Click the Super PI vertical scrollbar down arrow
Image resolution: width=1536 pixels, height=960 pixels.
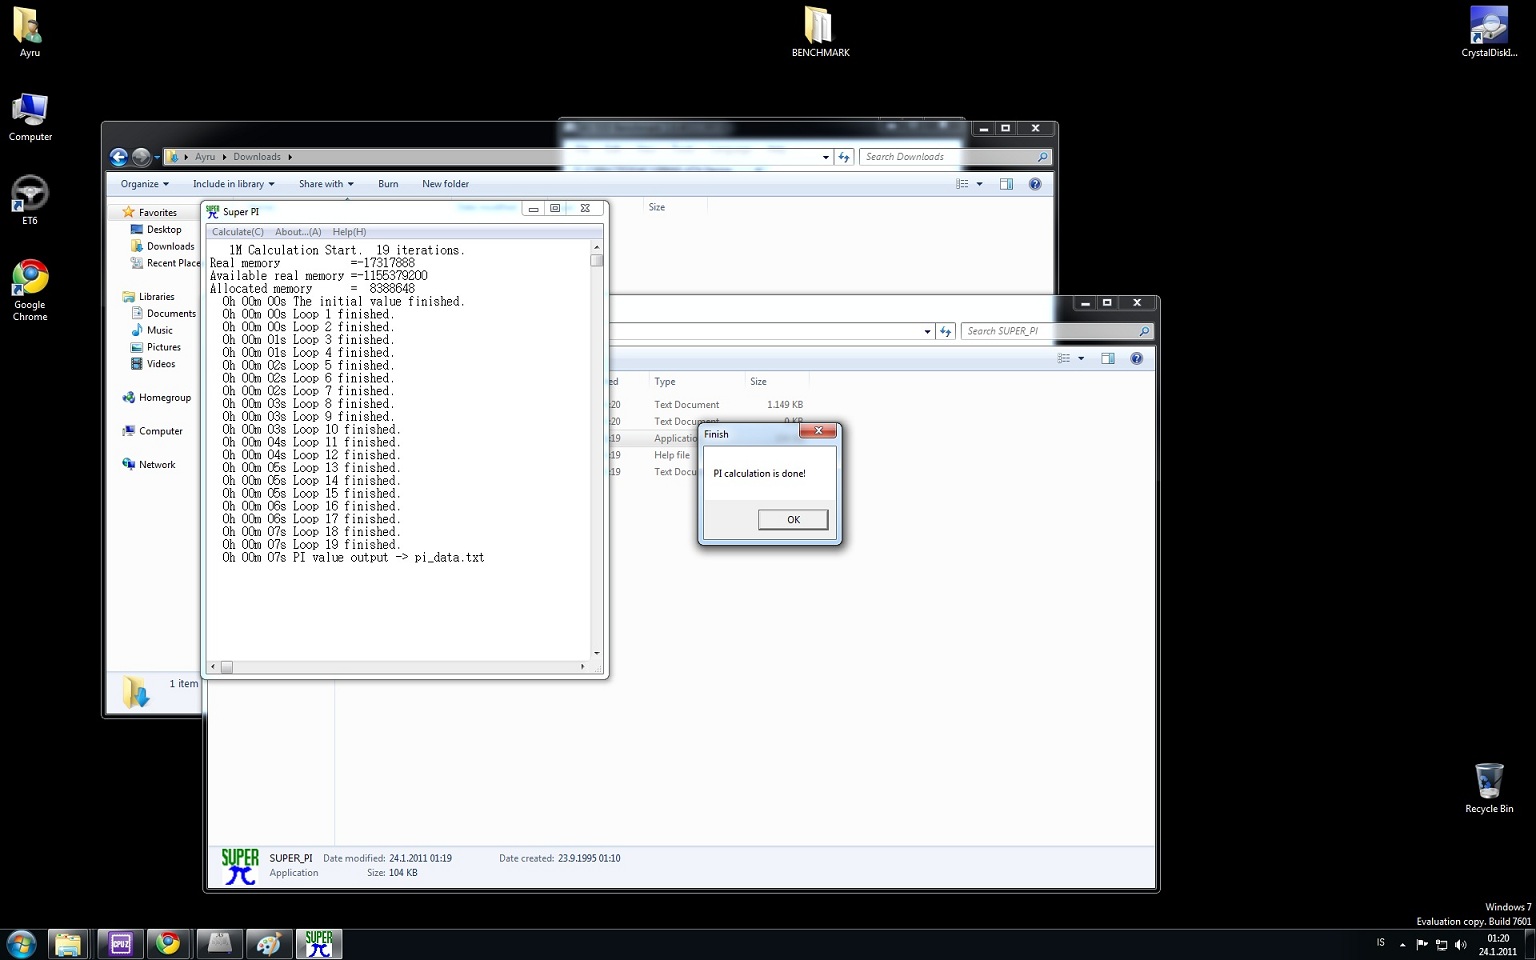tap(597, 653)
